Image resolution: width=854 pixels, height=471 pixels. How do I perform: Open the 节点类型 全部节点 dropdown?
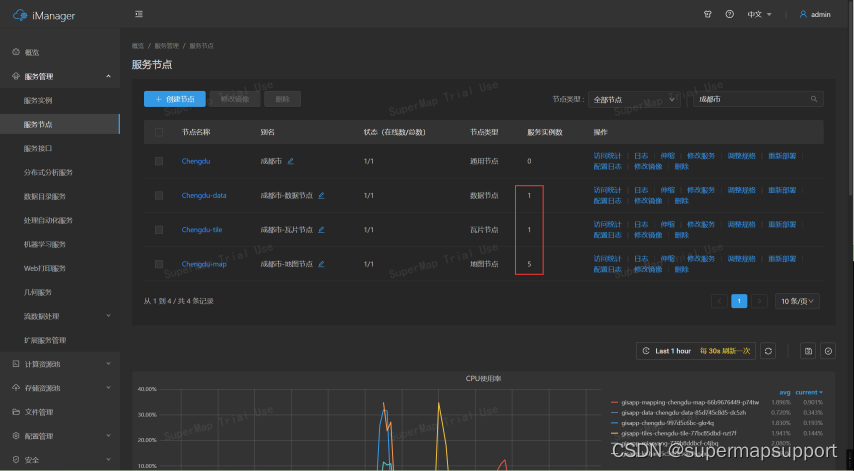tap(634, 99)
